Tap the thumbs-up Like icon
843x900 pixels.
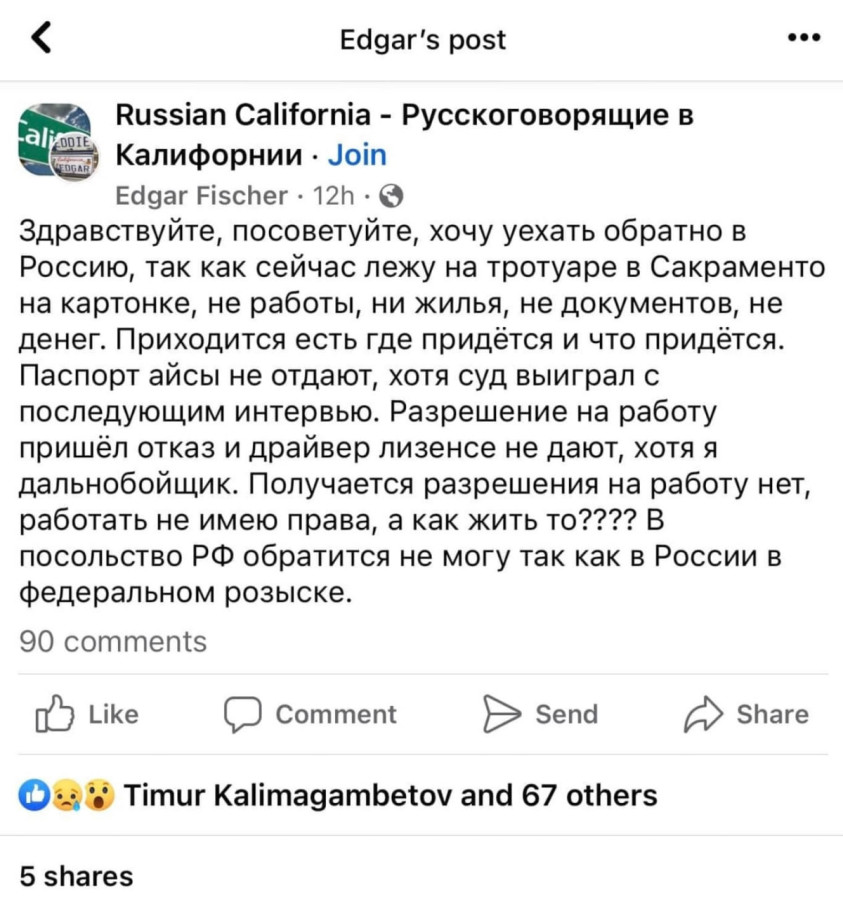pyautogui.click(x=55, y=713)
